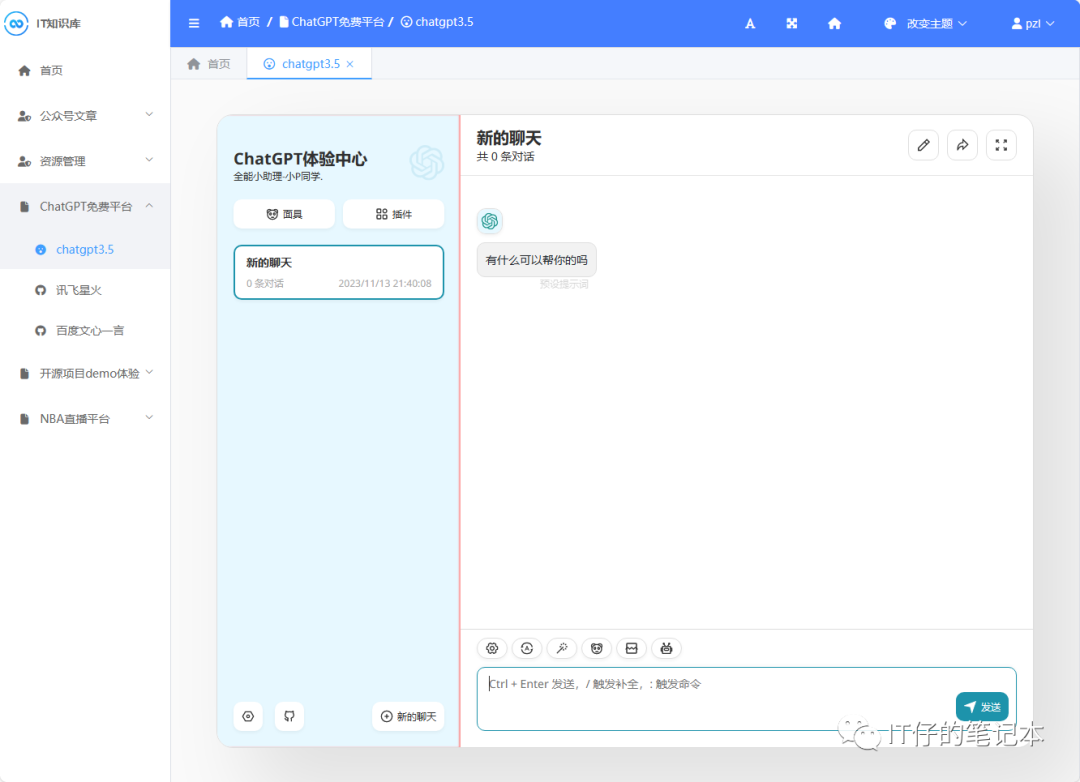Select the 新的聊天 conversation card
Image resolution: width=1080 pixels, height=782 pixels.
tap(339, 272)
